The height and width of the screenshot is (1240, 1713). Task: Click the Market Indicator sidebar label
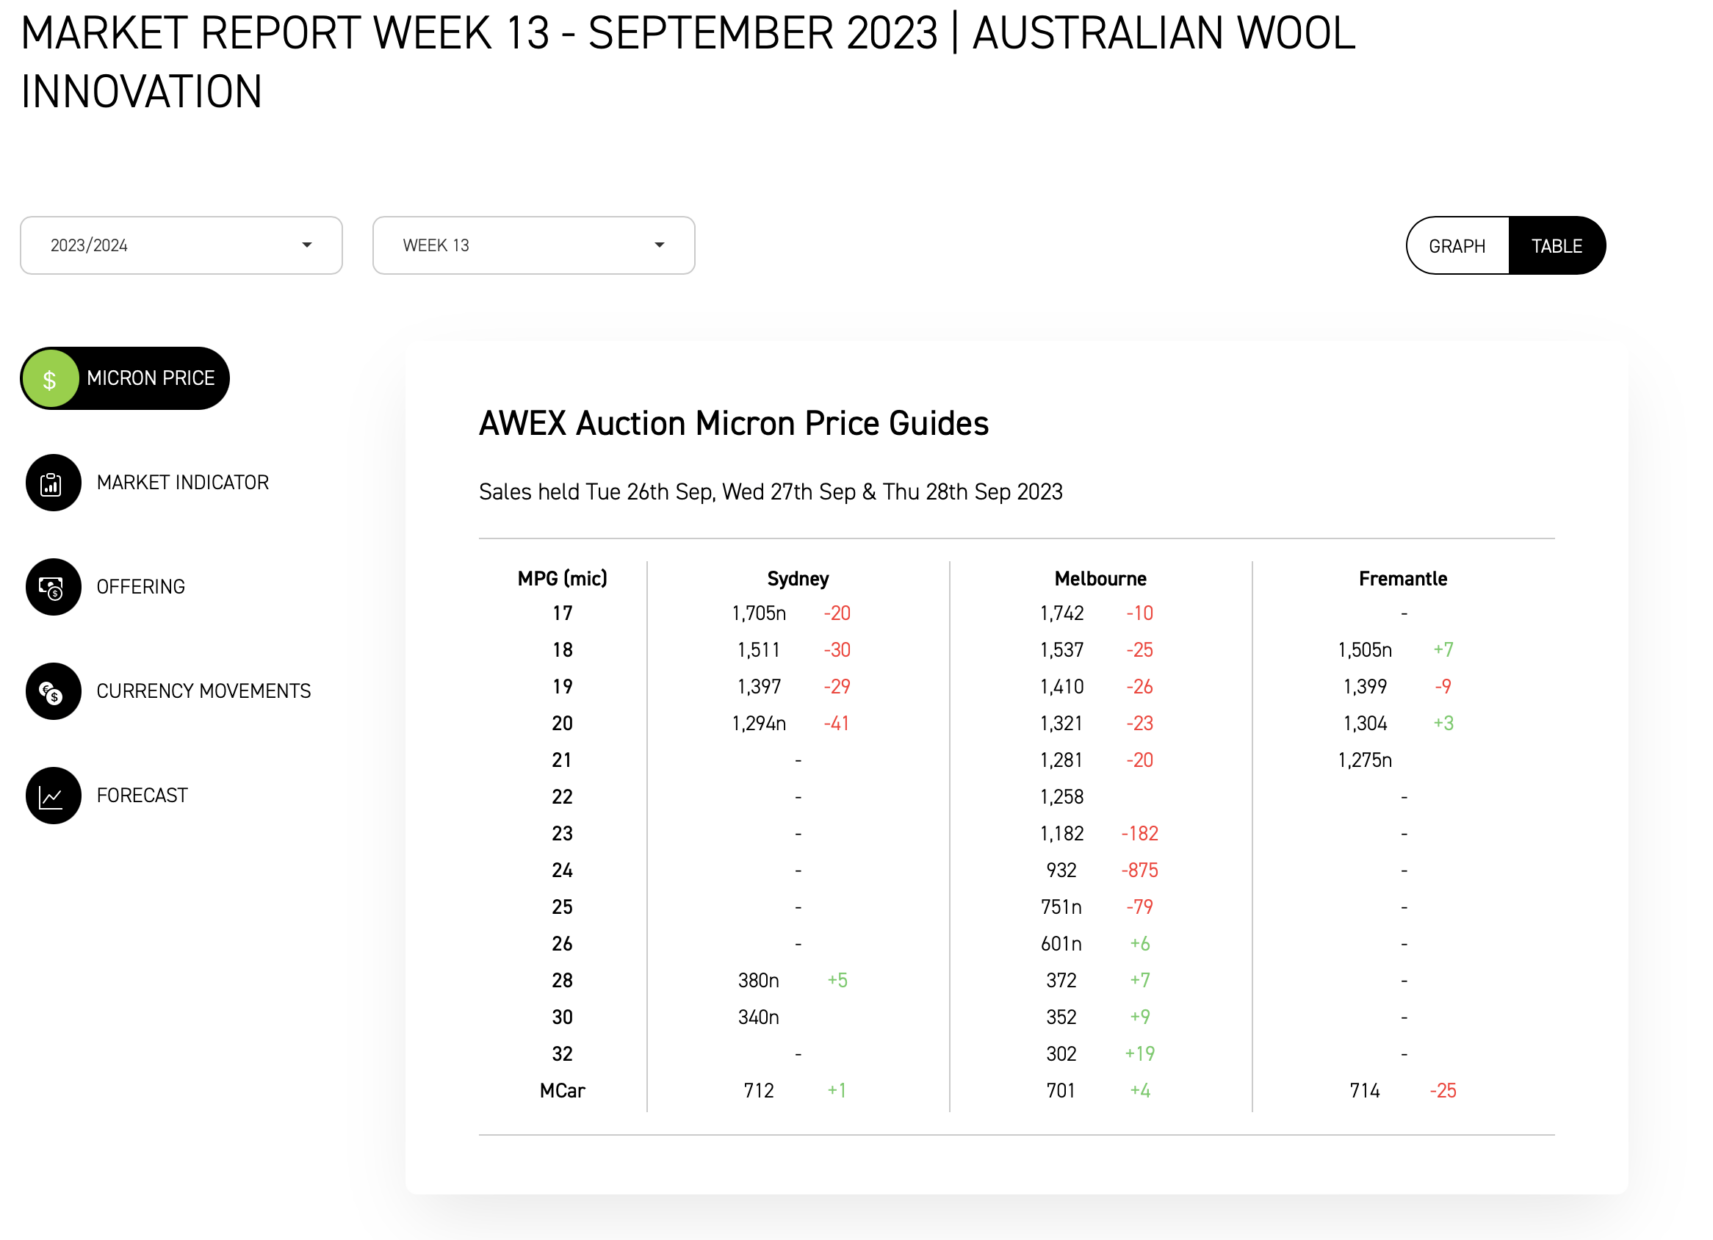[183, 482]
